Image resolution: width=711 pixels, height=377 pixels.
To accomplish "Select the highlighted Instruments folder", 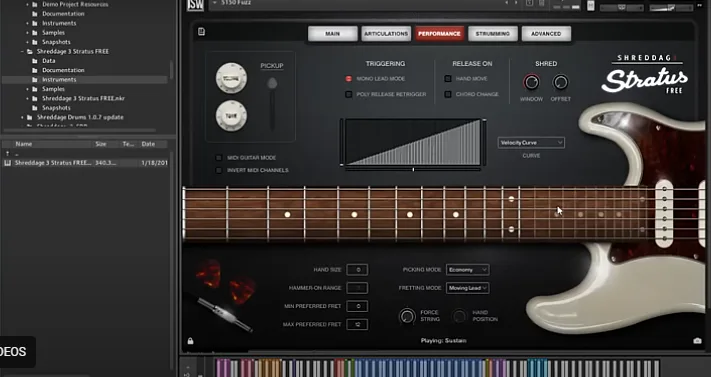I will [59, 80].
